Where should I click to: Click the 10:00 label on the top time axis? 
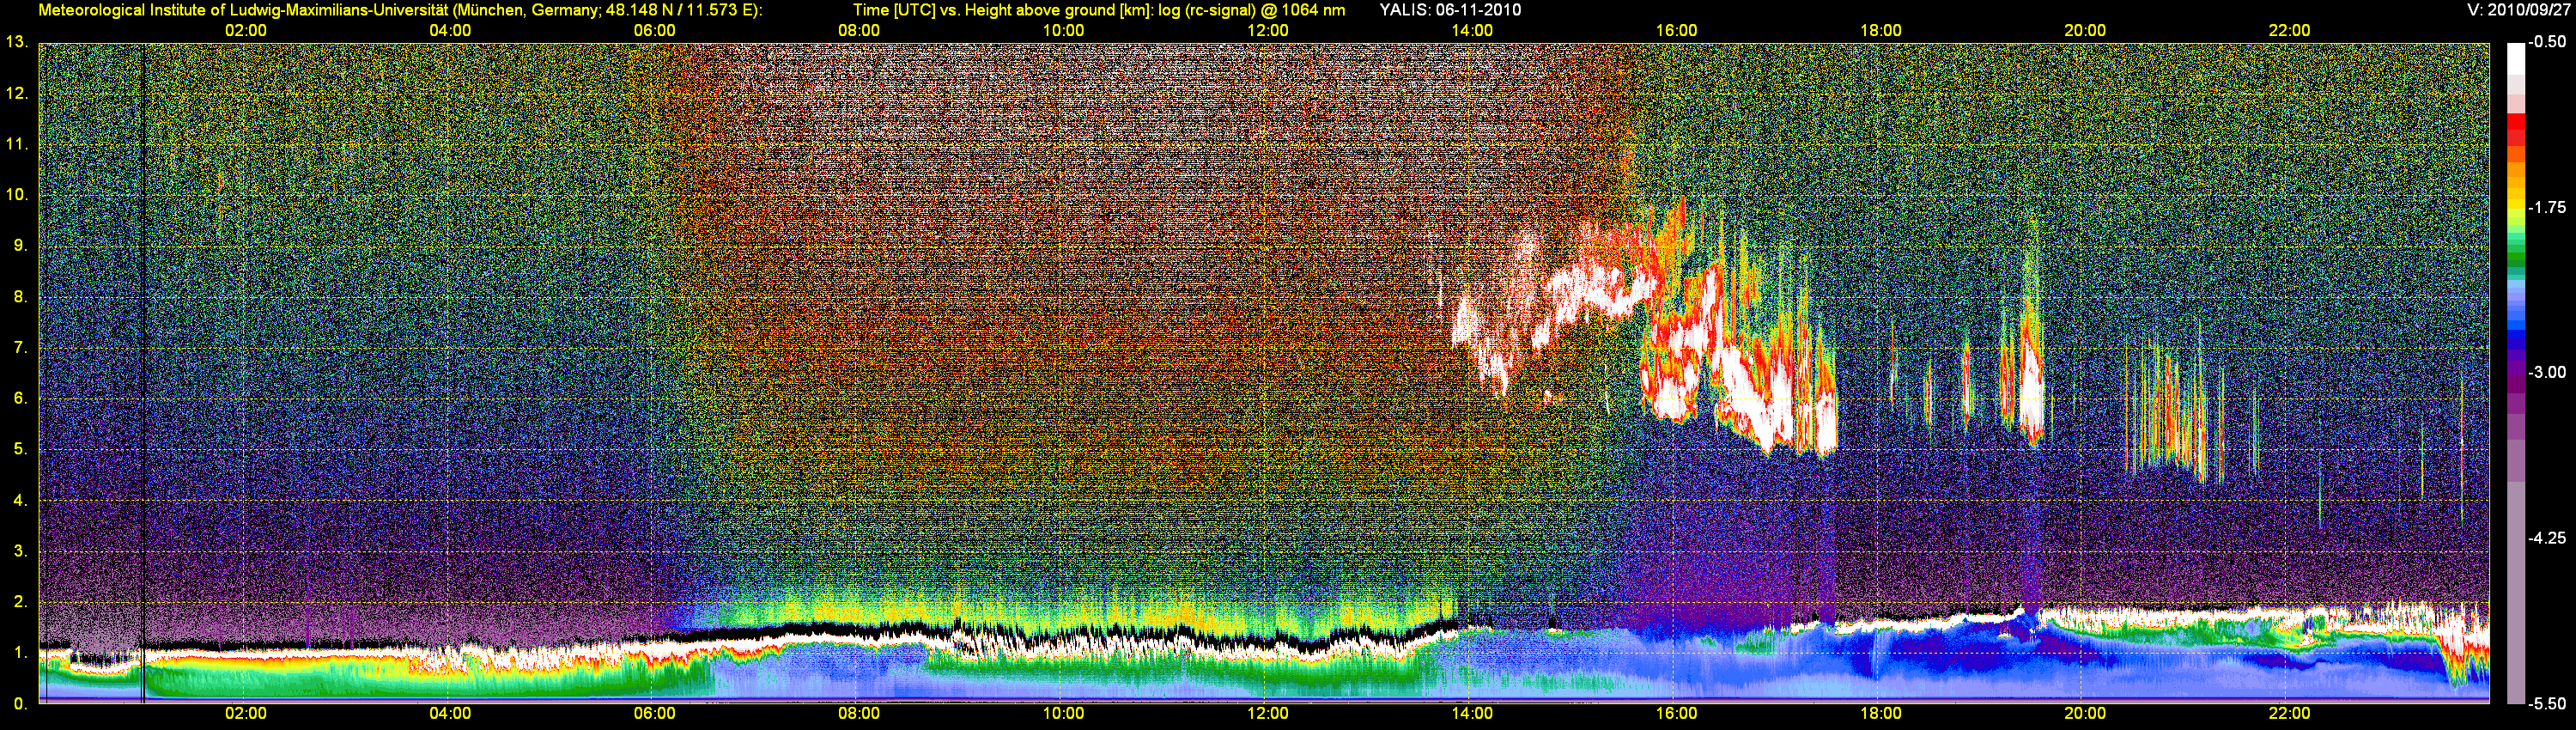click(1063, 31)
